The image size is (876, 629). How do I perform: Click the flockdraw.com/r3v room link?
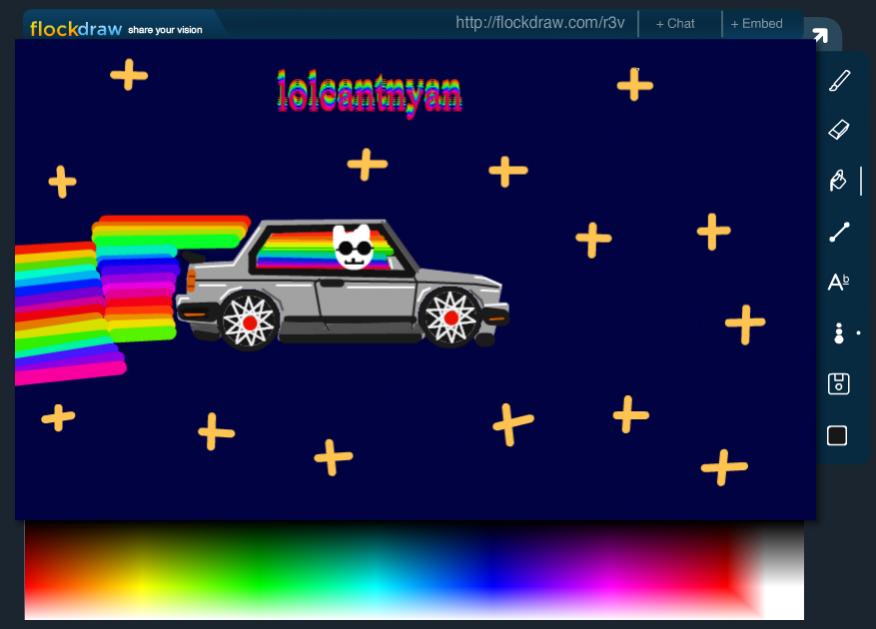pos(540,22)
